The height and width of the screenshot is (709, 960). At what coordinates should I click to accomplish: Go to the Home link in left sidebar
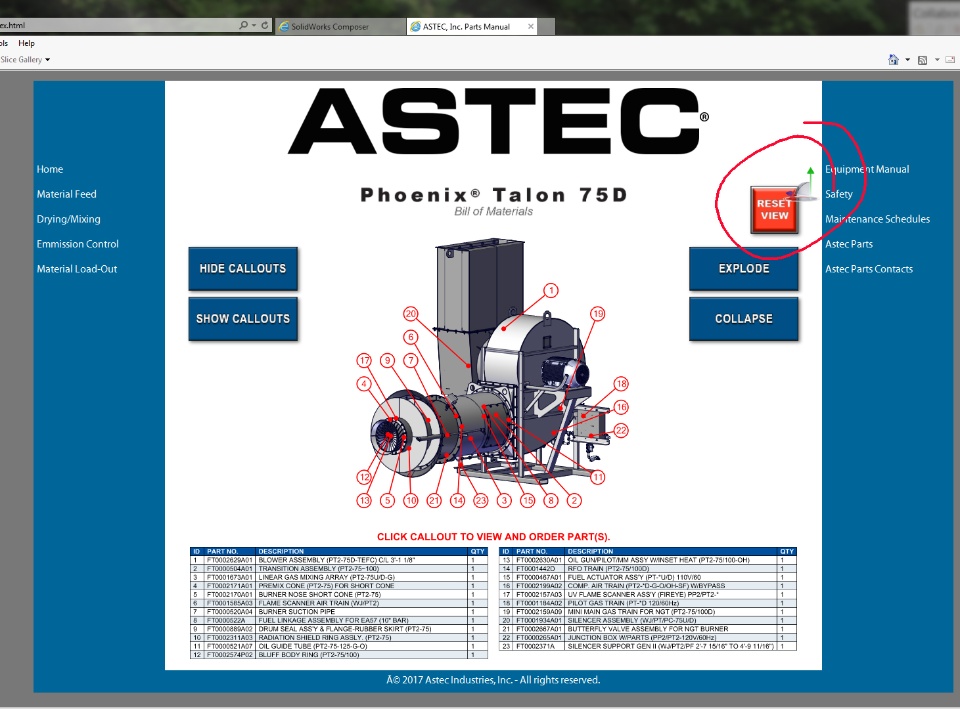coord(50,169)
